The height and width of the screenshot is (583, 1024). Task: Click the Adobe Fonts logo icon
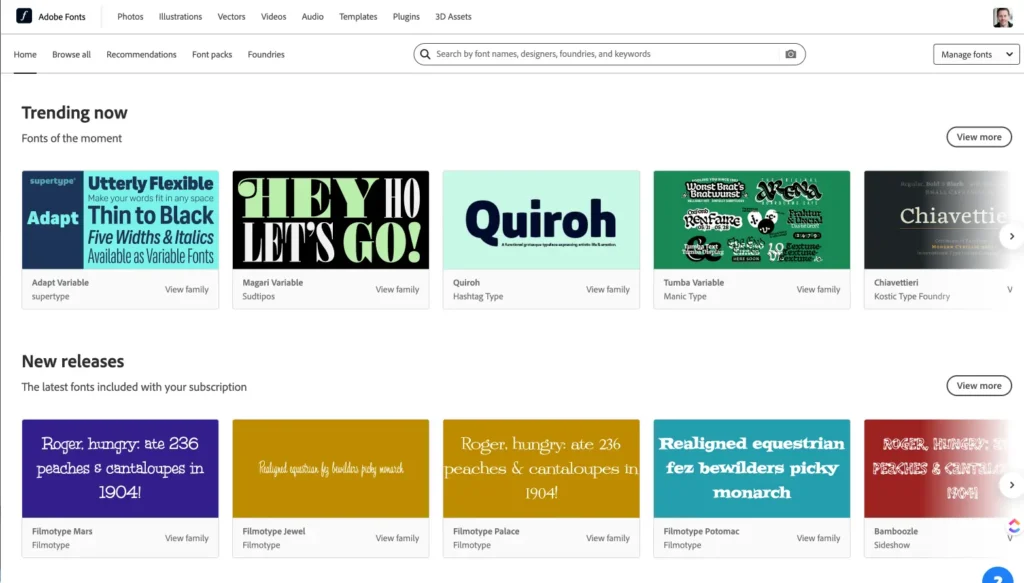[x=24, y=16]
